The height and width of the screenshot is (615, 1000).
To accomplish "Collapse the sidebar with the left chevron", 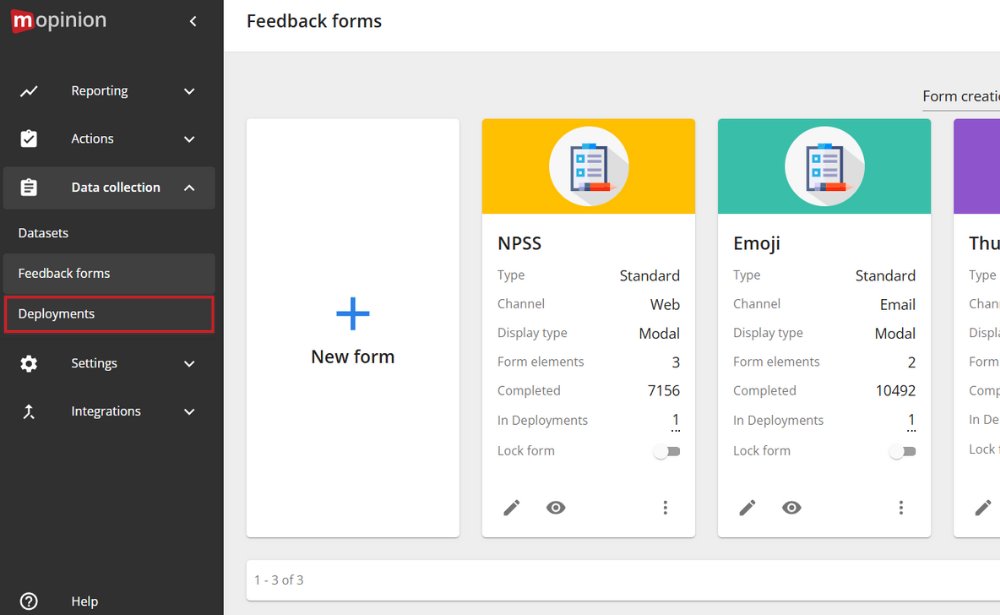I will click(193, 21).
